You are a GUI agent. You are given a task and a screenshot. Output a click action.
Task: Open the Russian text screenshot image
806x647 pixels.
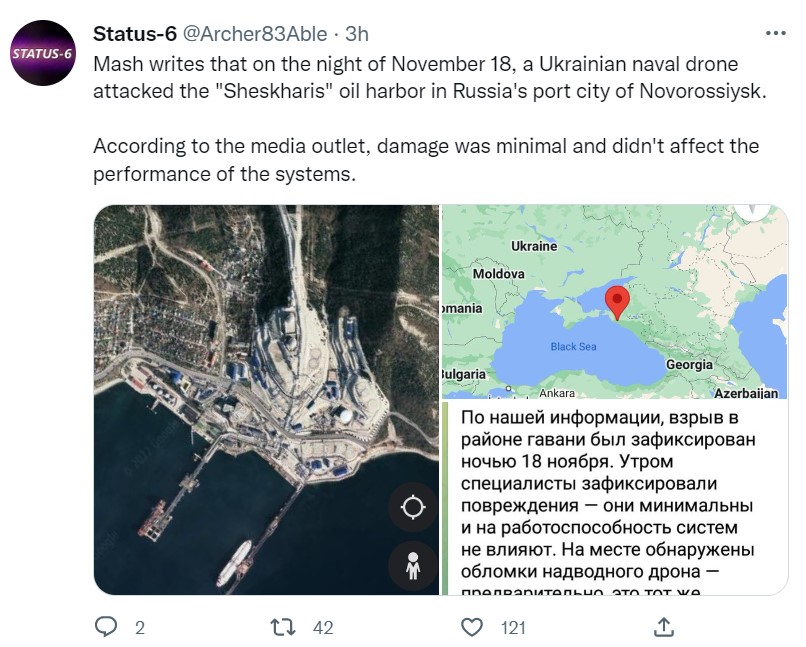click(610, 500)
